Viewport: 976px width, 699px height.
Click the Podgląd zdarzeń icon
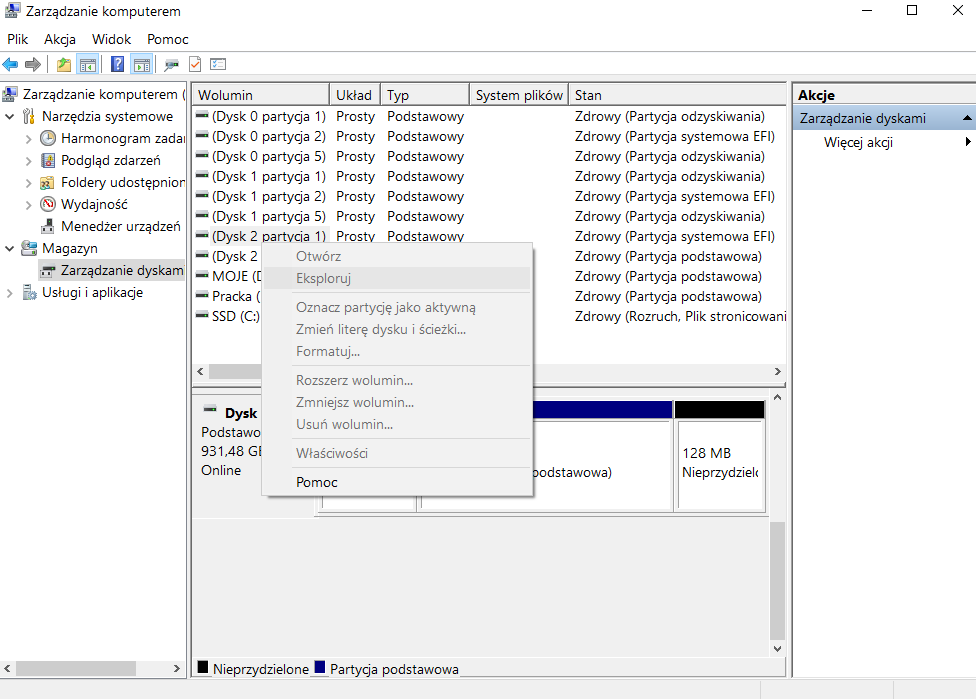pos(48,160)
